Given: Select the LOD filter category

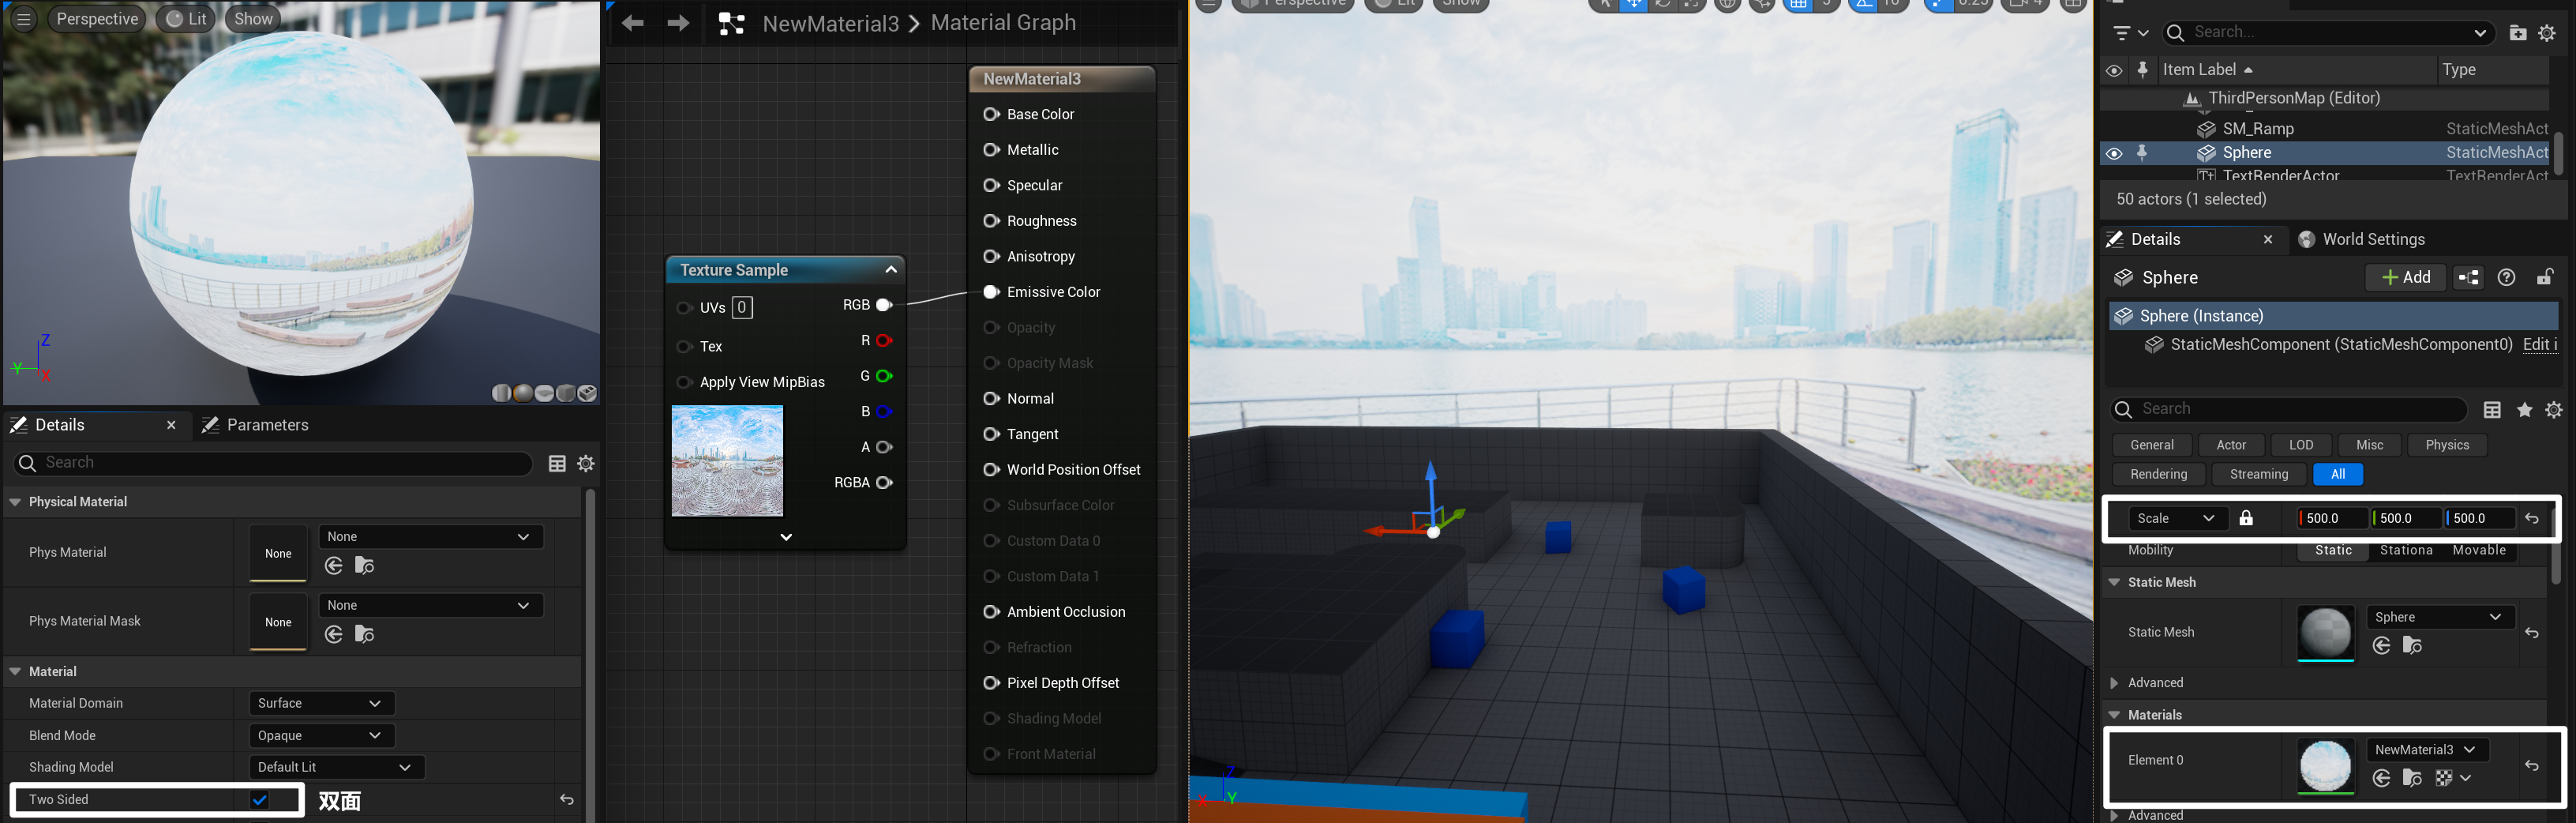Looking at the screenshot, I should 2301,445.
